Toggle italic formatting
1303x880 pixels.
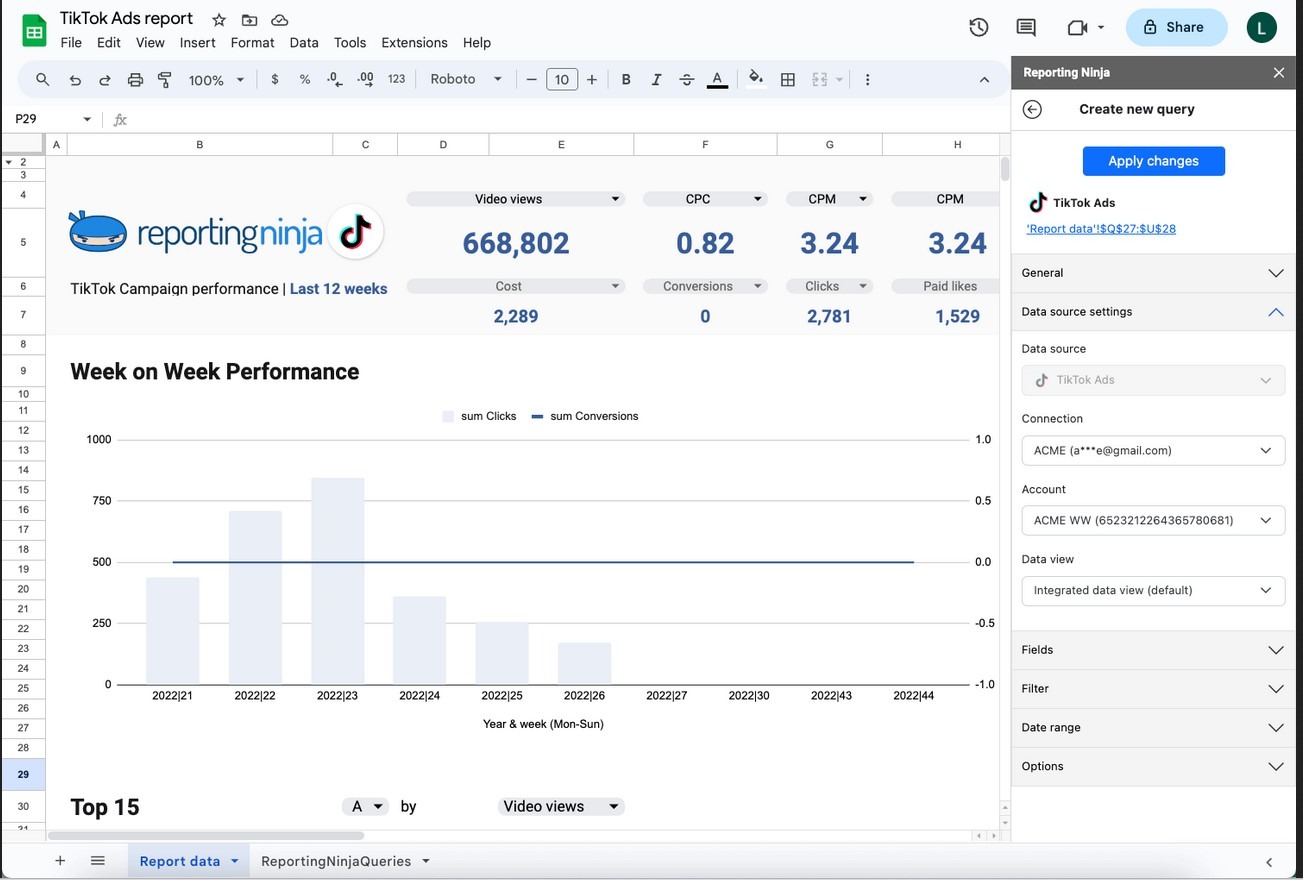click(x=656, y=79)
